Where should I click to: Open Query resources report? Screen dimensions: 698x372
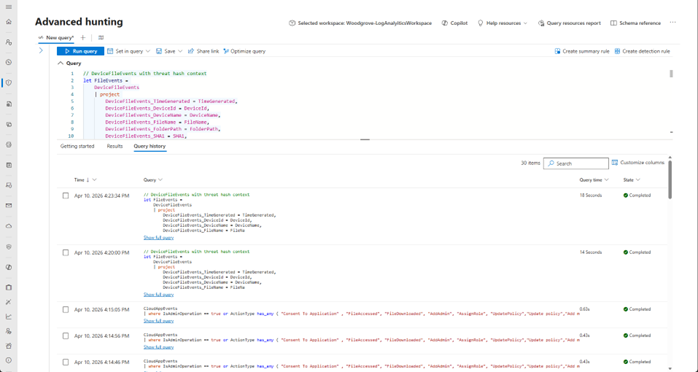click(x=569, y=23)
